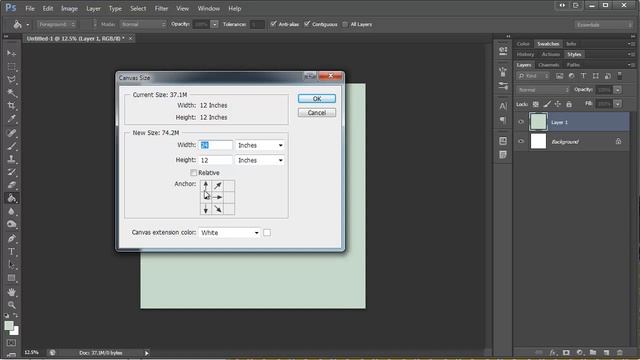Open the fill source Foreground dropdown

pyautogui.click(x=57, y=24)
